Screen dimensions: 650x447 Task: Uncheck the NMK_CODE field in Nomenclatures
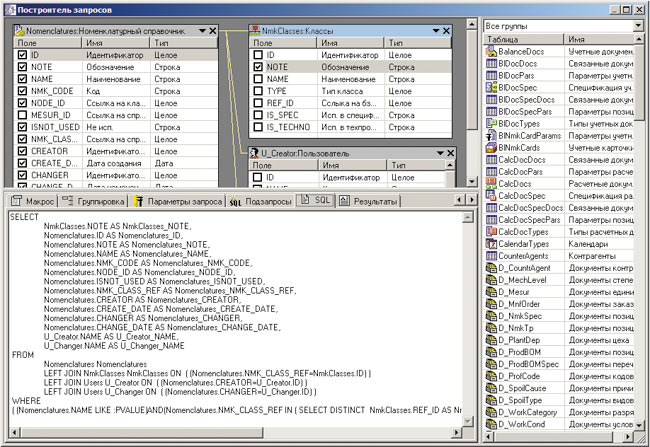(x=22, y=91)
